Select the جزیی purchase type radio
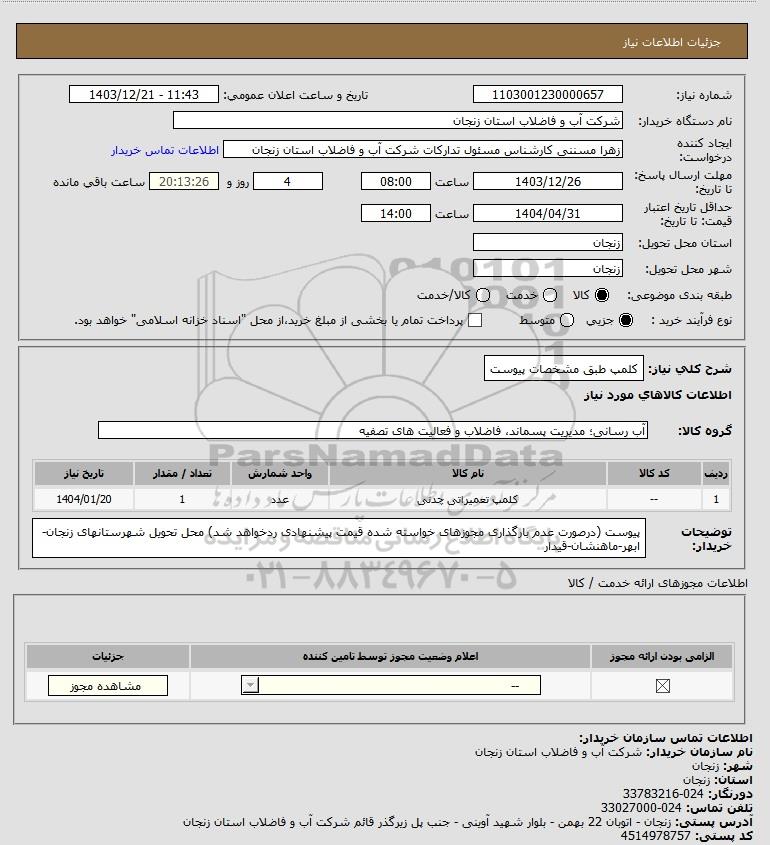This screenshot has height=845, width=770. coord(626,320)
